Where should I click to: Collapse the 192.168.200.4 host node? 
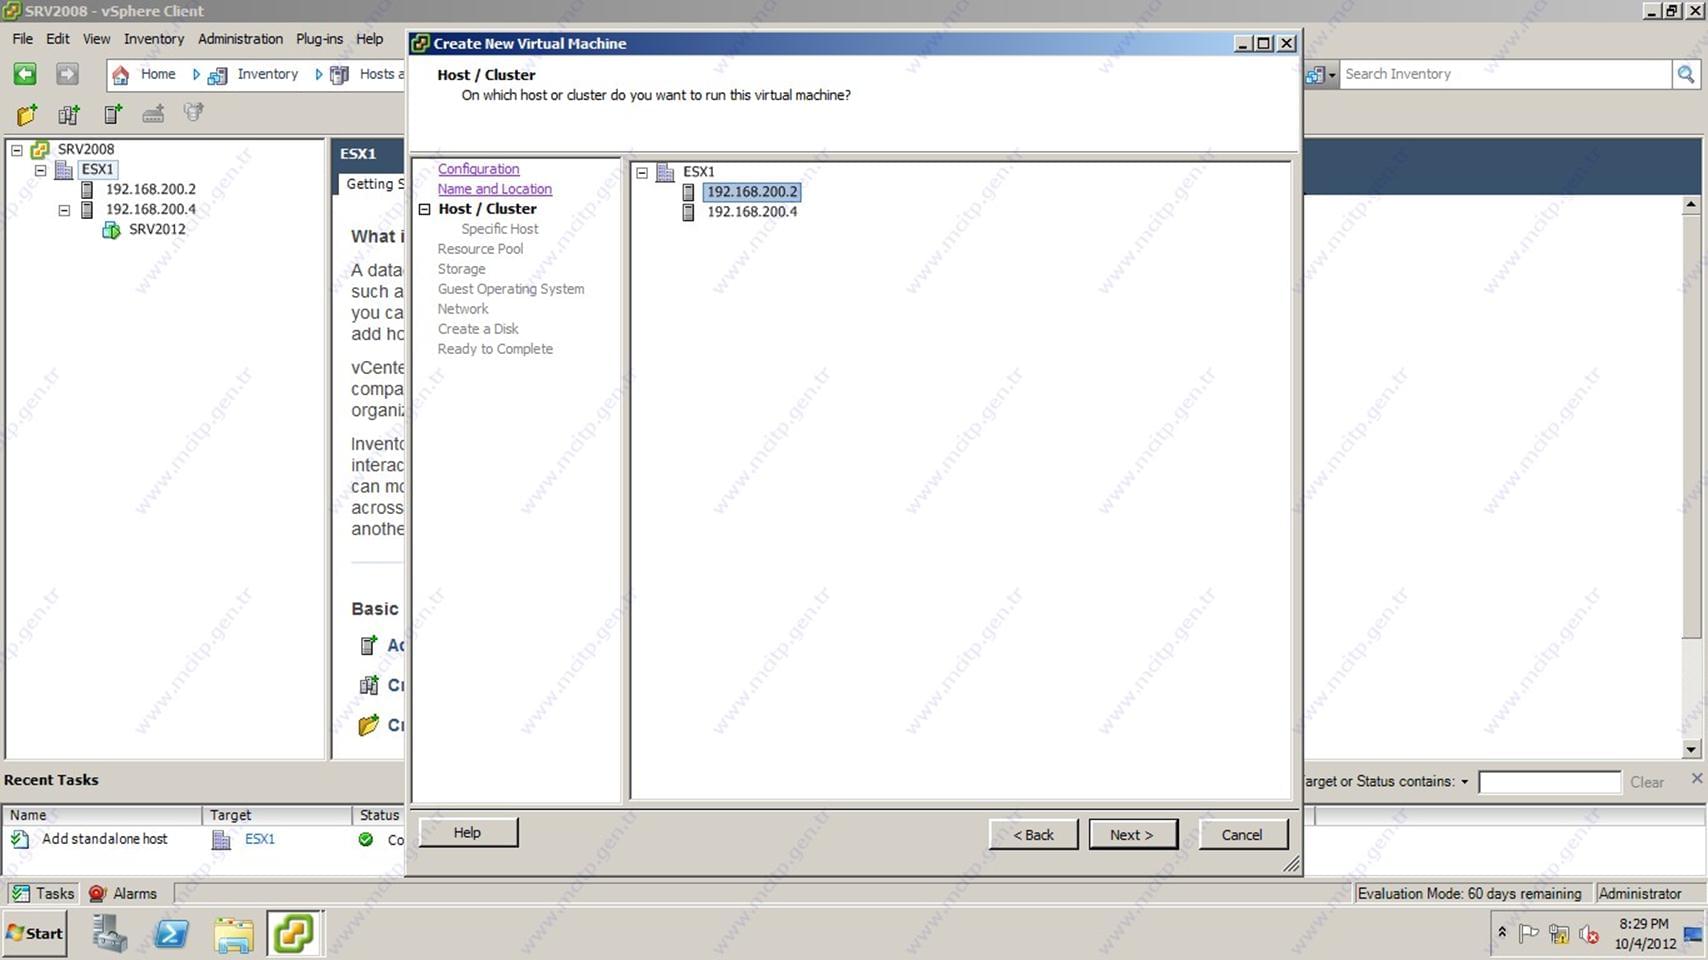pos(64,210)
